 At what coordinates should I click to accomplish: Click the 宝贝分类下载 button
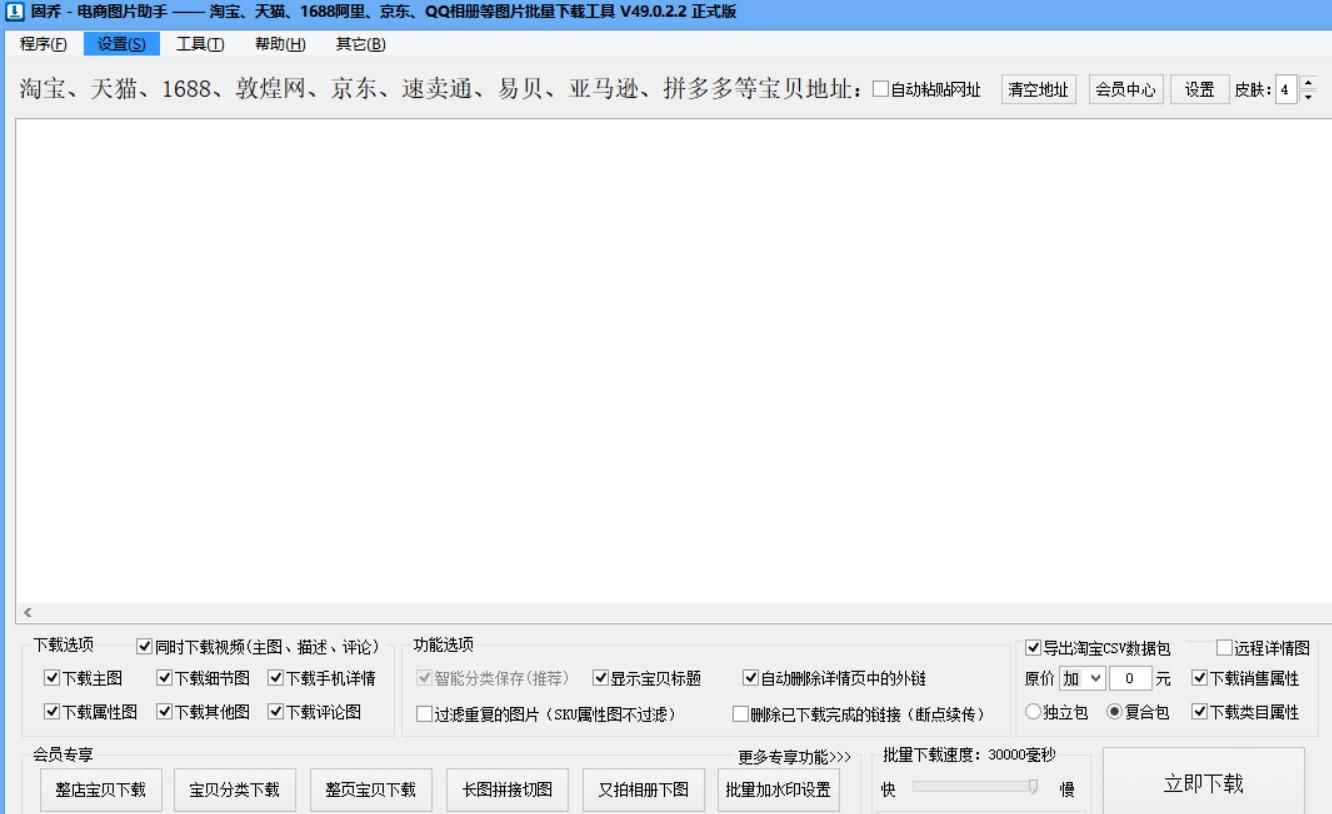point(235,790)
